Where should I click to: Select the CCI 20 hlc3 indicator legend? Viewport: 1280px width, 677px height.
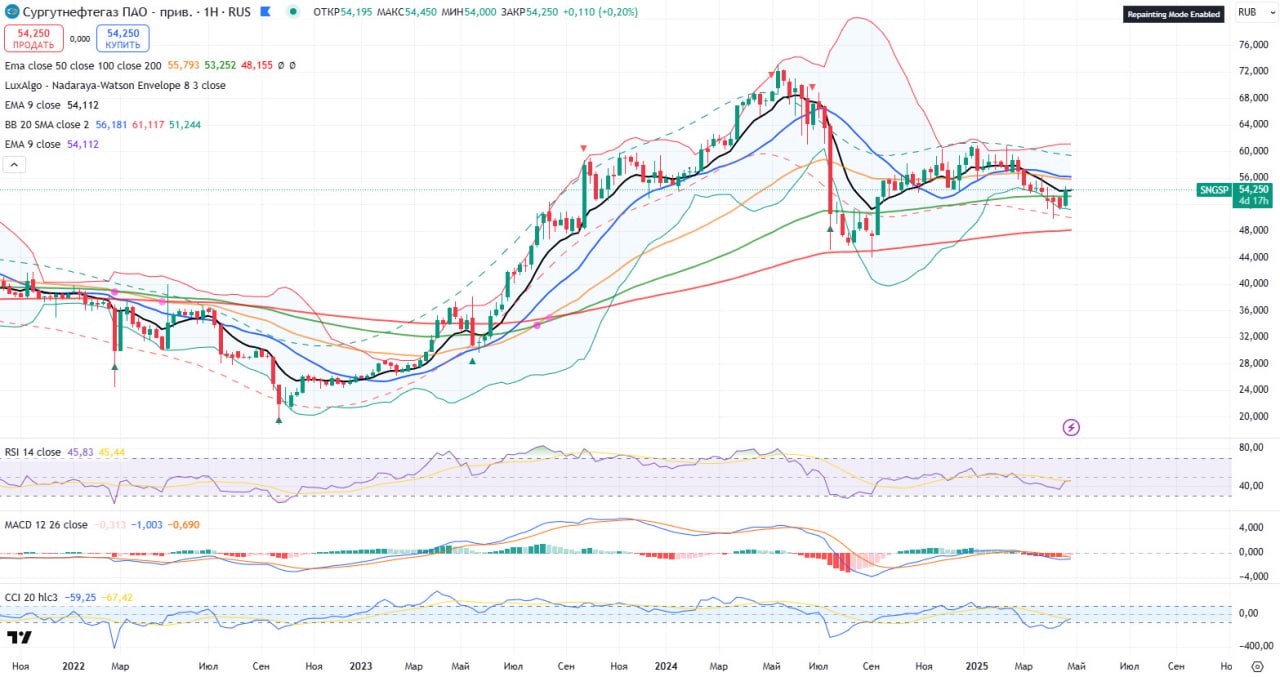click(x=32, y=597)
